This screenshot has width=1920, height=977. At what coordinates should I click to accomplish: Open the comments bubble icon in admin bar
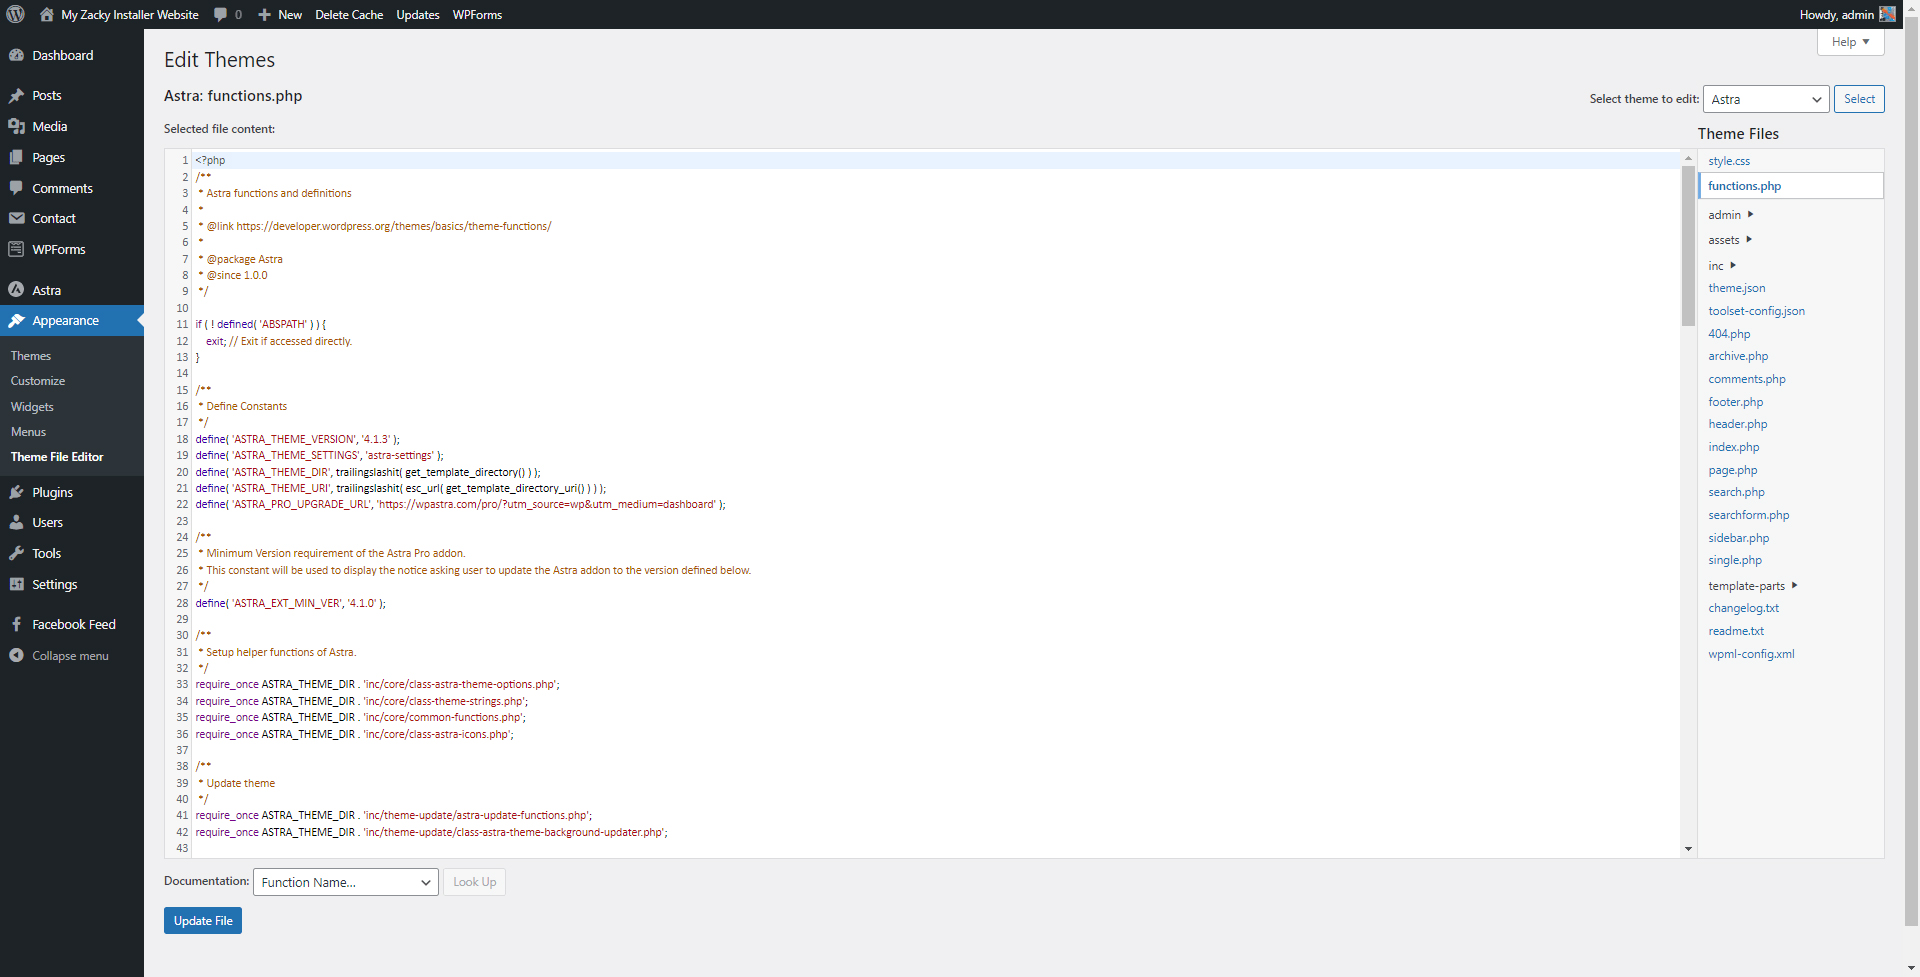220,14
